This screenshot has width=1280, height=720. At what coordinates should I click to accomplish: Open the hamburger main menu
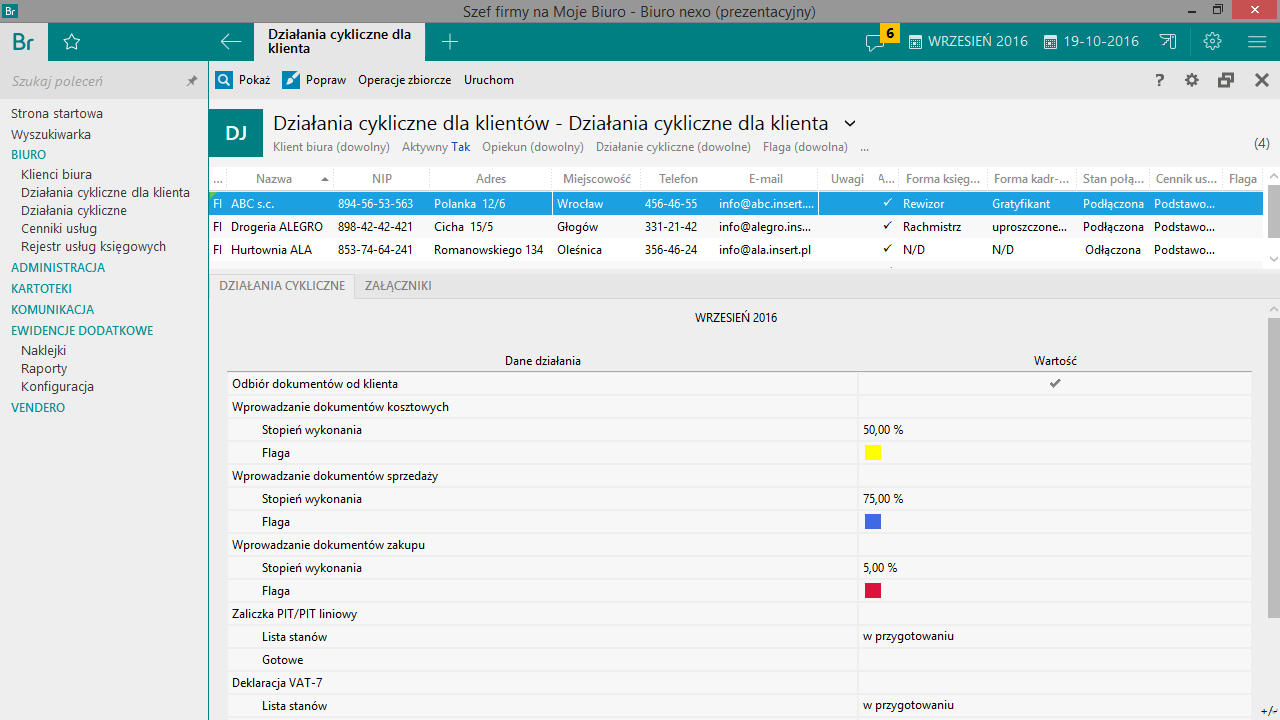point(1257,42)
